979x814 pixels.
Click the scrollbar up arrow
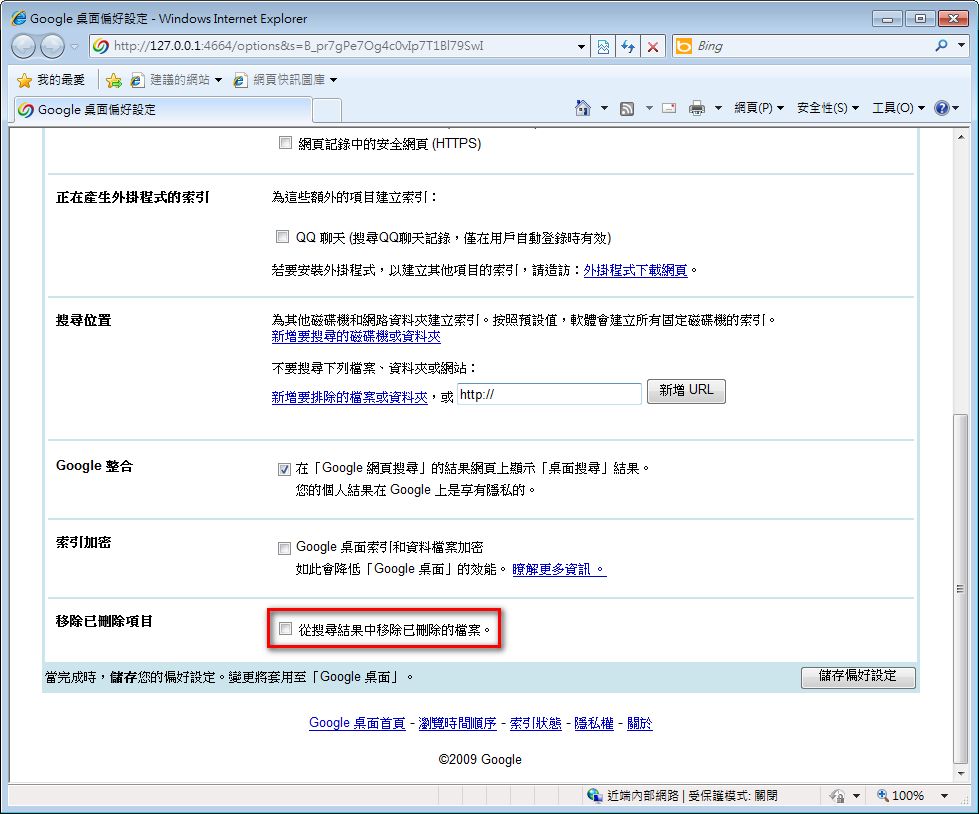click(960, 136)
